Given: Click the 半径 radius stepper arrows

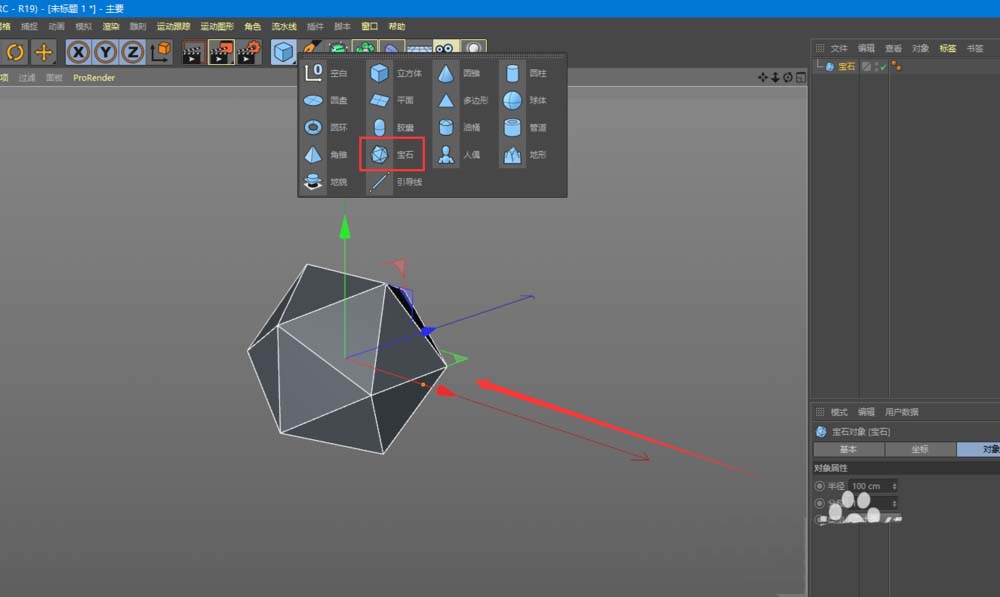Looking at the screenshot, I should (894, 486).
